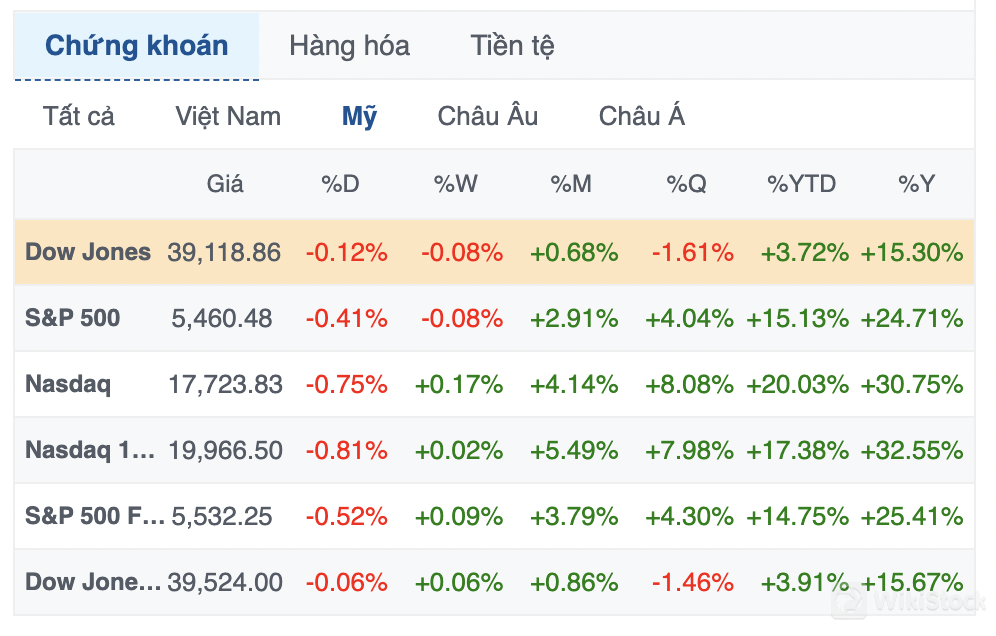Show Việt Nam market indexes
The width and height of the screenshot is (996, 636).
click(x=228, y=116)
